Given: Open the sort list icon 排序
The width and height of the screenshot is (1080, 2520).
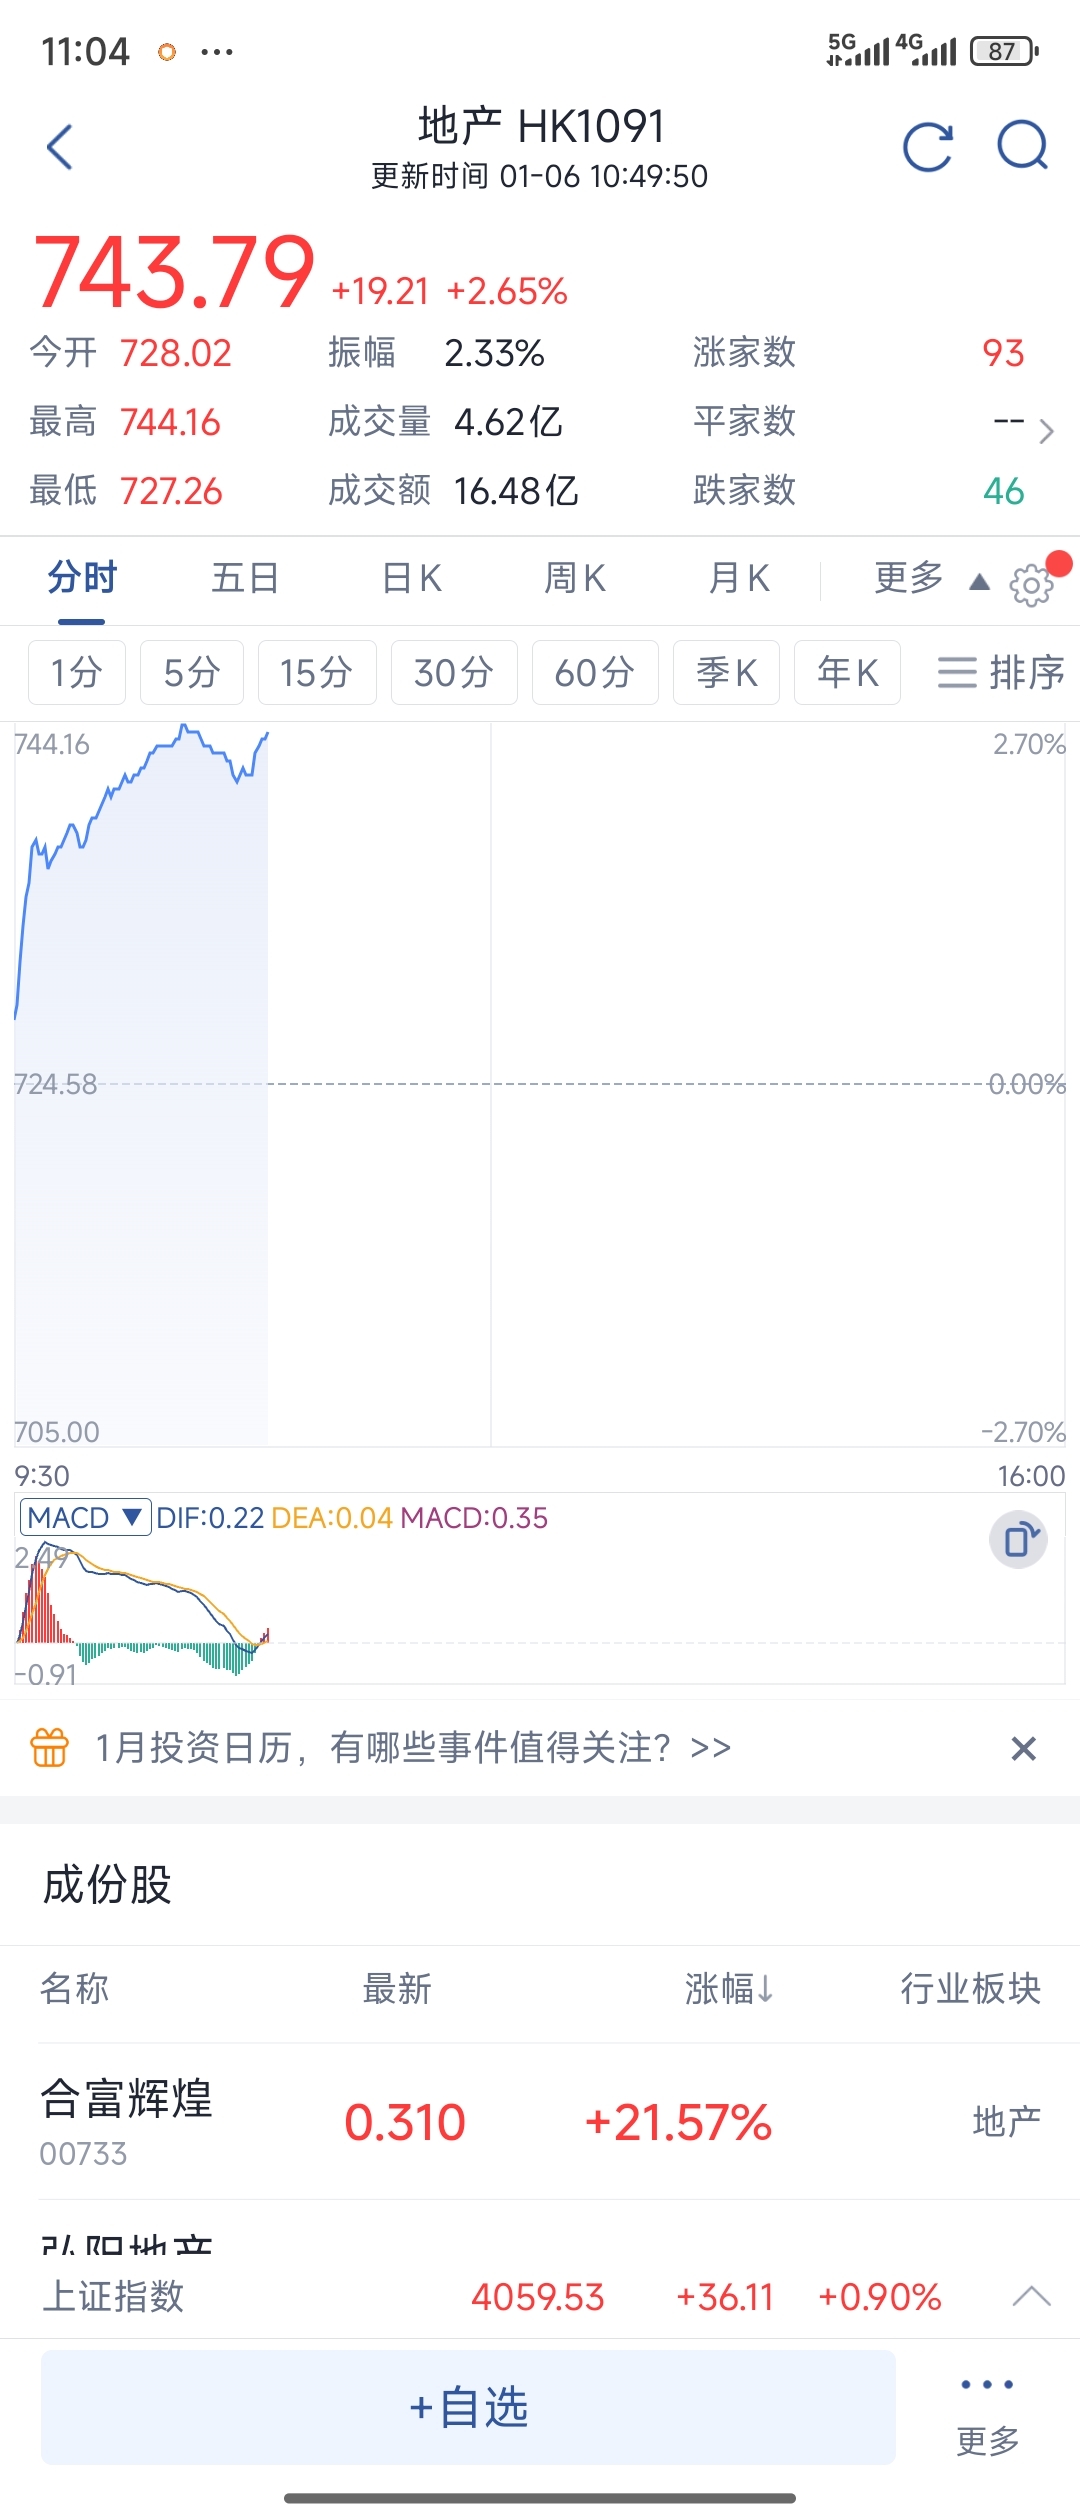Looking at the screenshot, I should tap(1000, 672).
